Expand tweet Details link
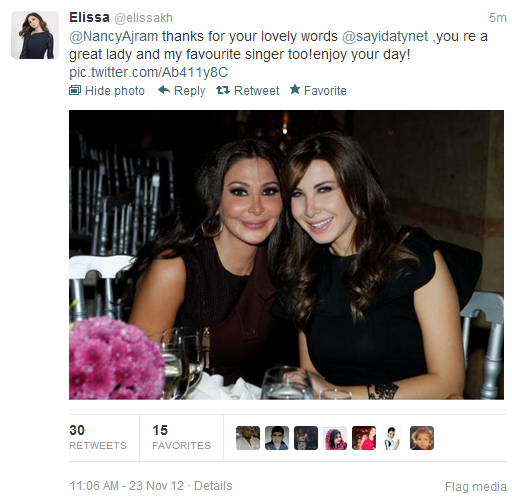This screenshot has width=512, height=502. pyautogui.click(x=213, y=486)
